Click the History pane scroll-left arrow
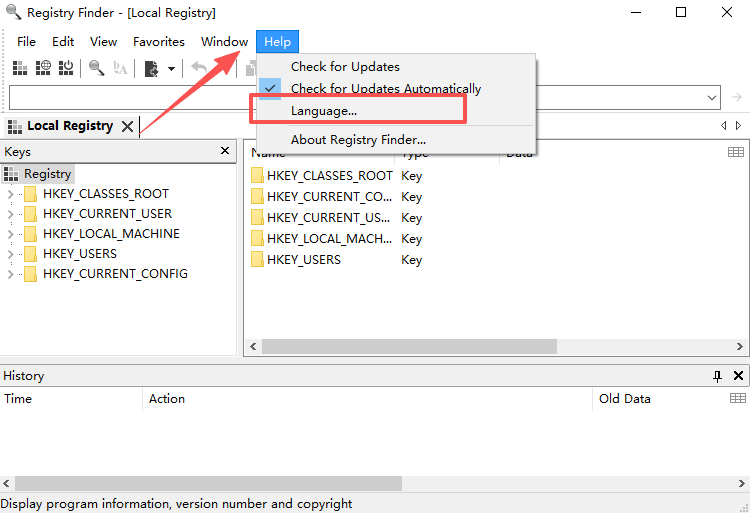 (6, 484)
